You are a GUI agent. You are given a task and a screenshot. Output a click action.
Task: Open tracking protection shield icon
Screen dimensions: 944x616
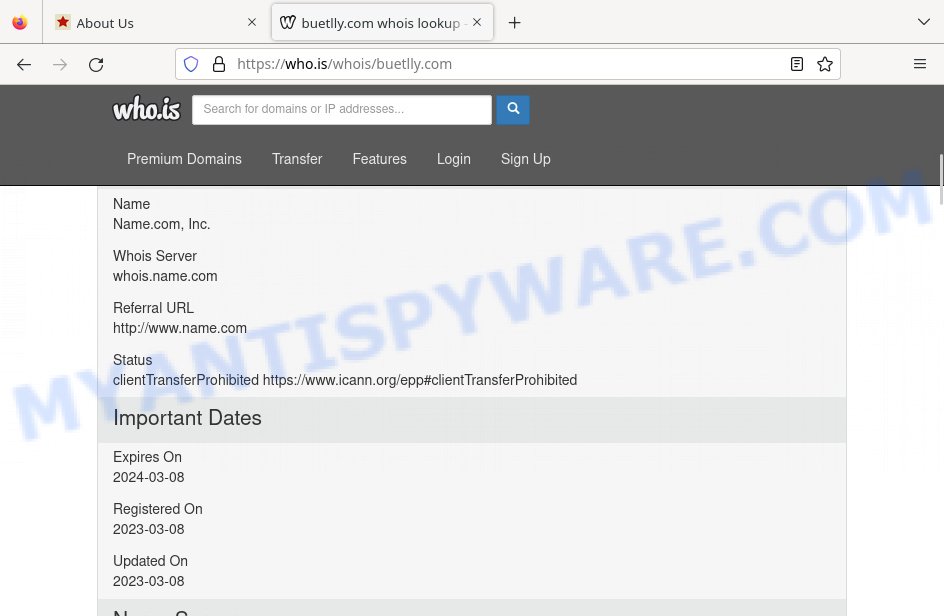[x=191, y=64]
